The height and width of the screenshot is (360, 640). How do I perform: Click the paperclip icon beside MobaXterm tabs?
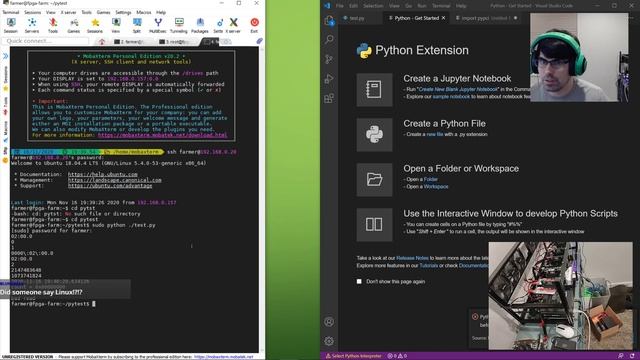click(x=259, y=41)
